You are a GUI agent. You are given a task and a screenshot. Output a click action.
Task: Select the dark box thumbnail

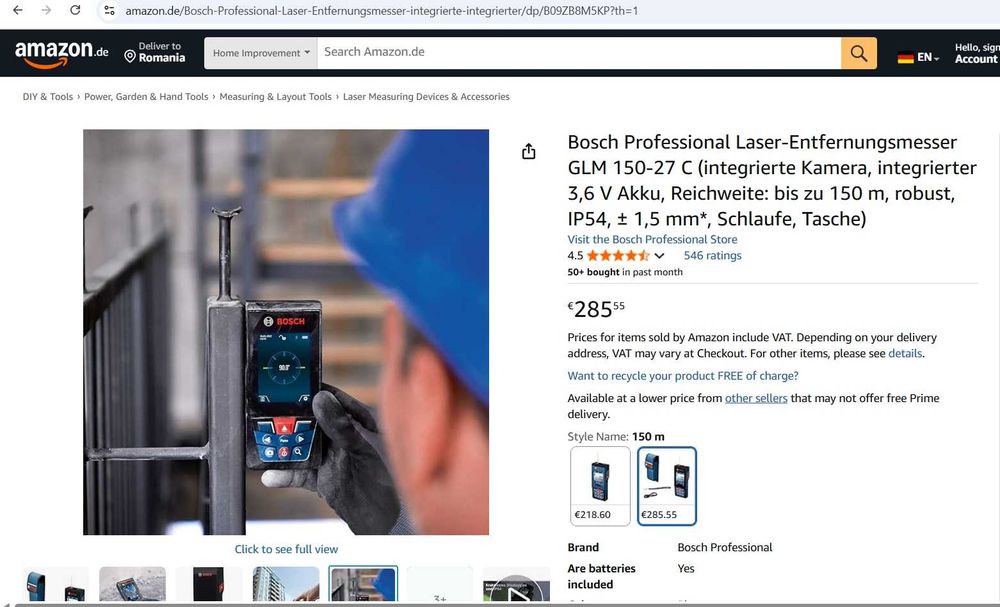tap(209, 585)
